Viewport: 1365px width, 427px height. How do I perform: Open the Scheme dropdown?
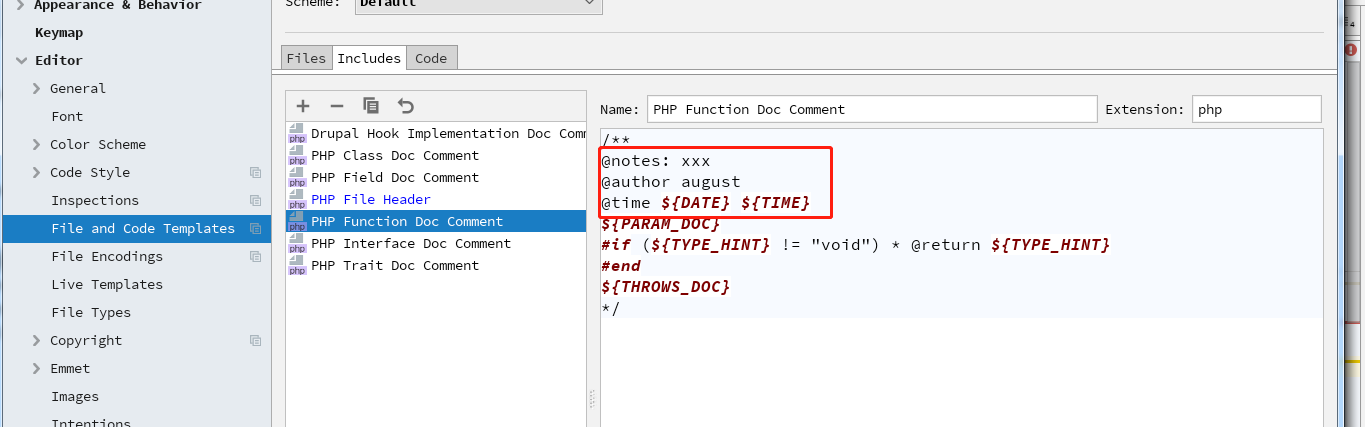click(478, 4)
